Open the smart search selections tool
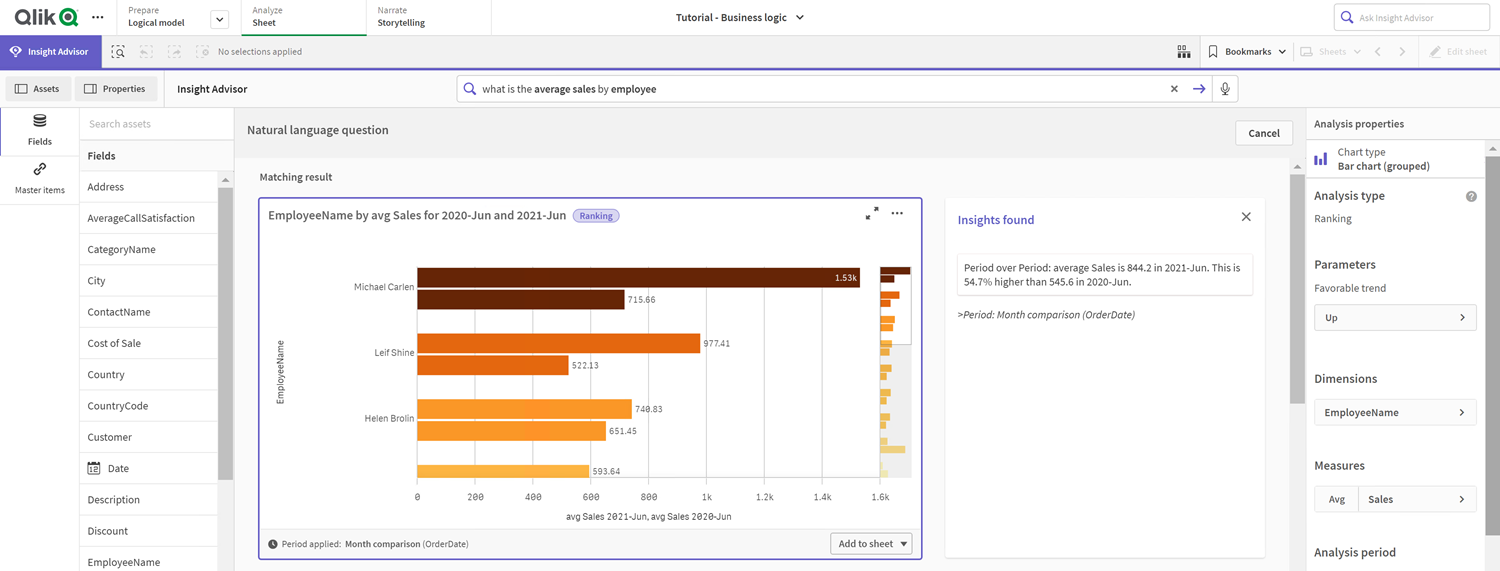 (118, 52)
